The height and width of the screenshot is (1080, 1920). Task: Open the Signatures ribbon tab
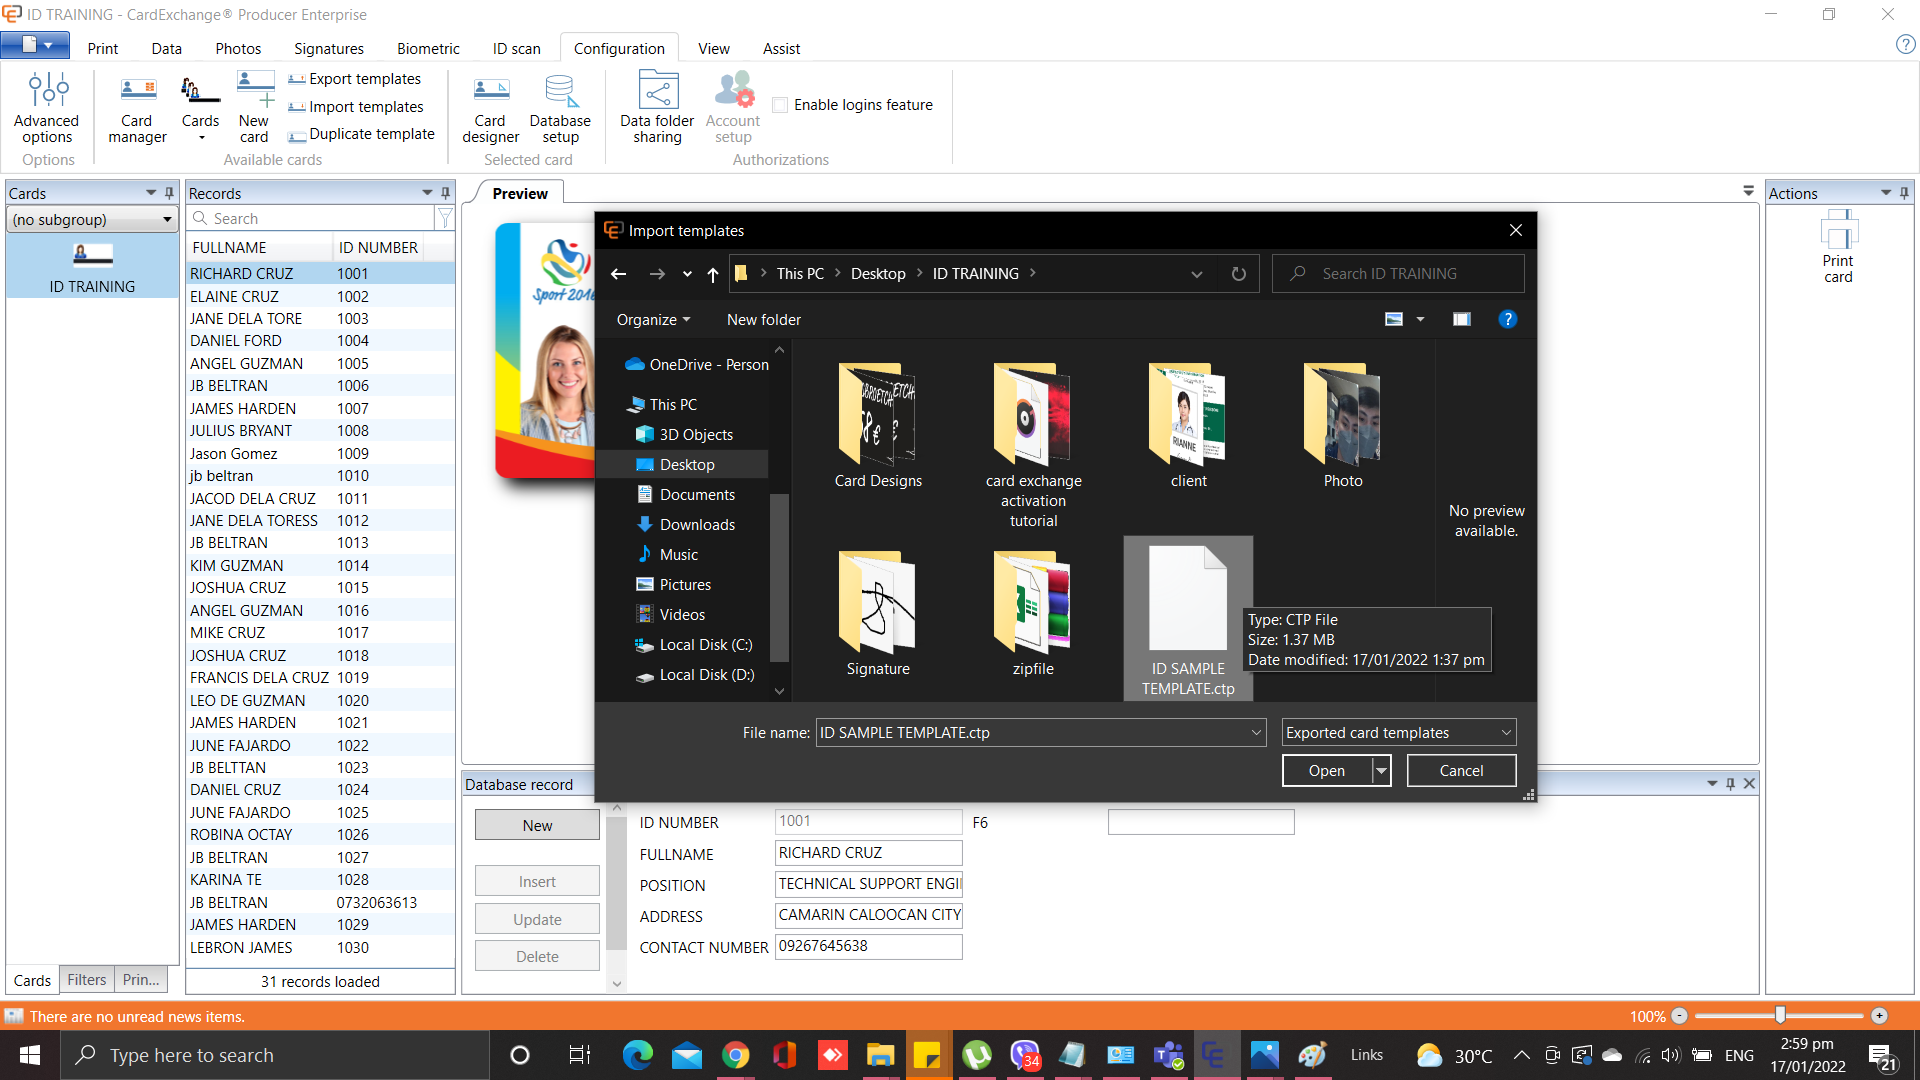coord(329,48)
